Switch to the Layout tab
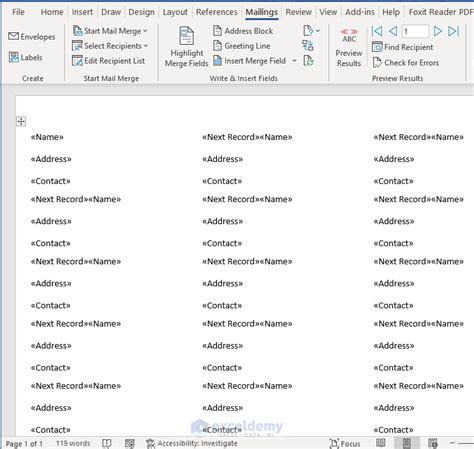This screenshot has width=474, height=449. [x=175, y=12]
